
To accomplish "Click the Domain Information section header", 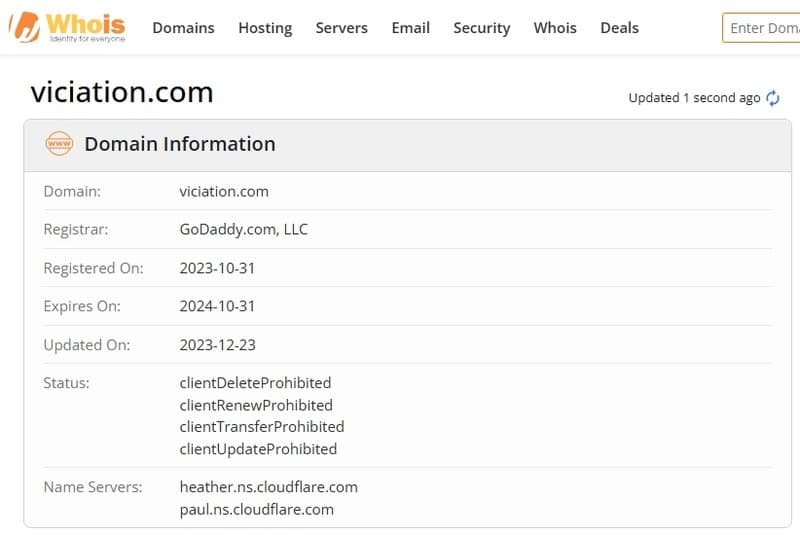I will click(179, 144).
